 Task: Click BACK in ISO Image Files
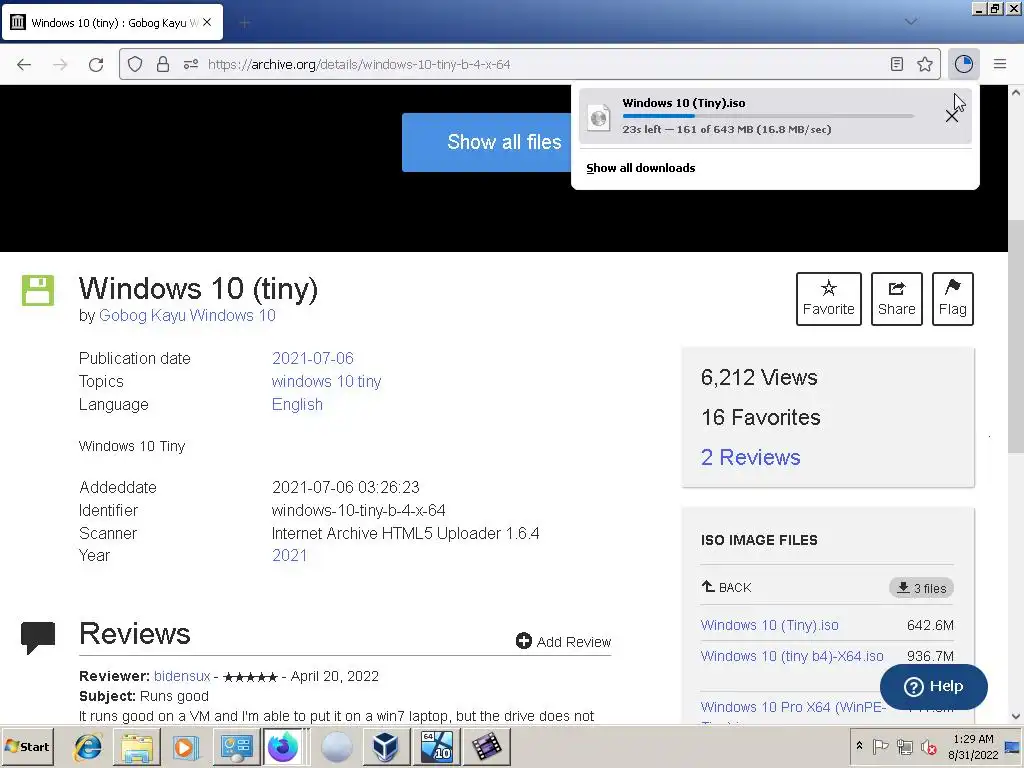tap(726, 587)
